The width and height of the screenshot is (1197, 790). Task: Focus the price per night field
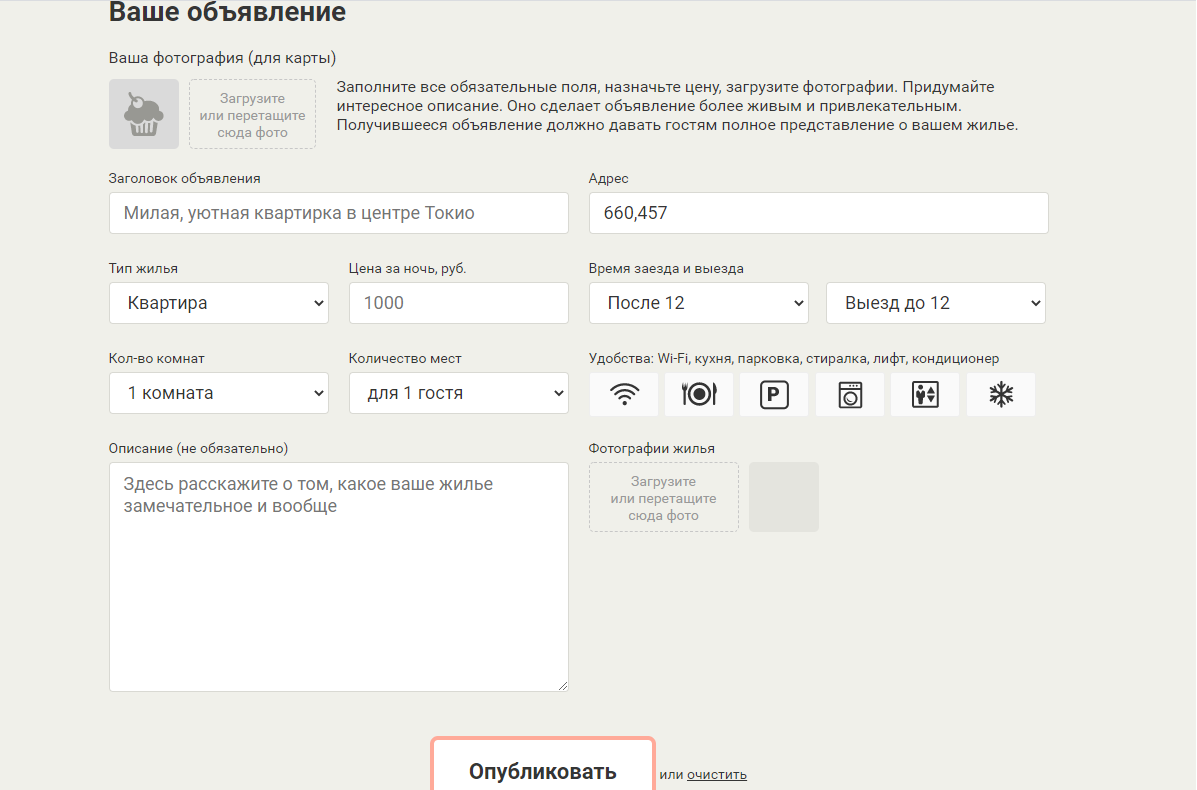[459, 303]
